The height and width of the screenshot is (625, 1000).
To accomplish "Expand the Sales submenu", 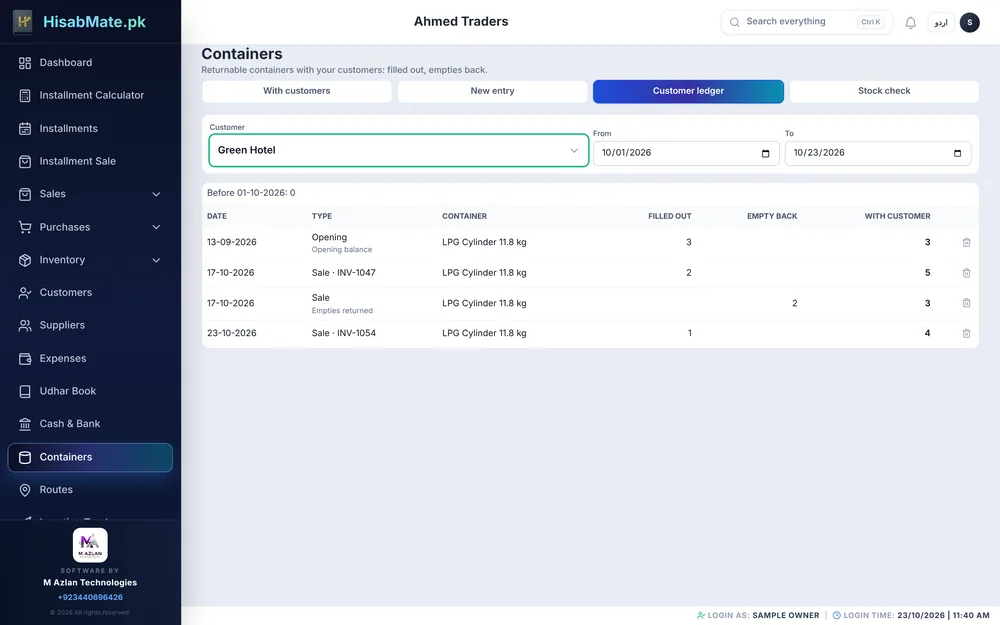I will [156, 195].
